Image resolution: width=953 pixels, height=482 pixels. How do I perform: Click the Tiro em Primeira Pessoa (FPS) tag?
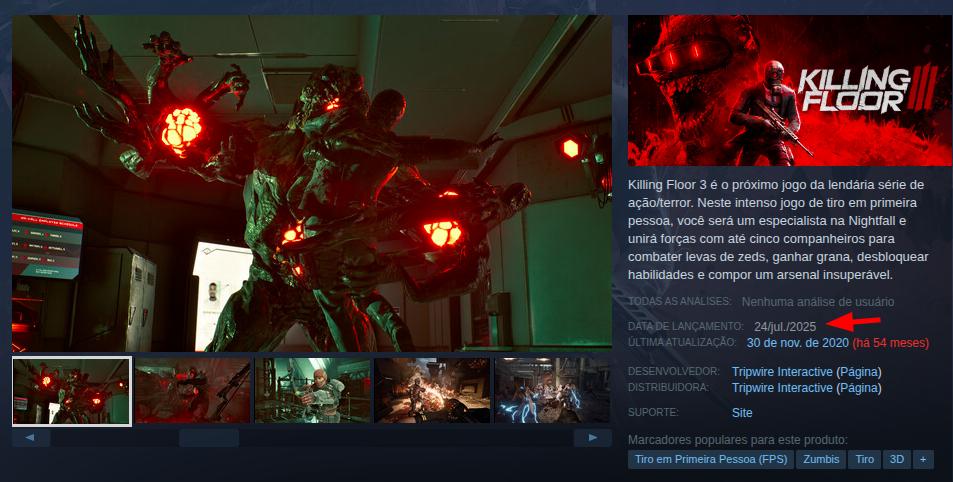pos(710,460)
